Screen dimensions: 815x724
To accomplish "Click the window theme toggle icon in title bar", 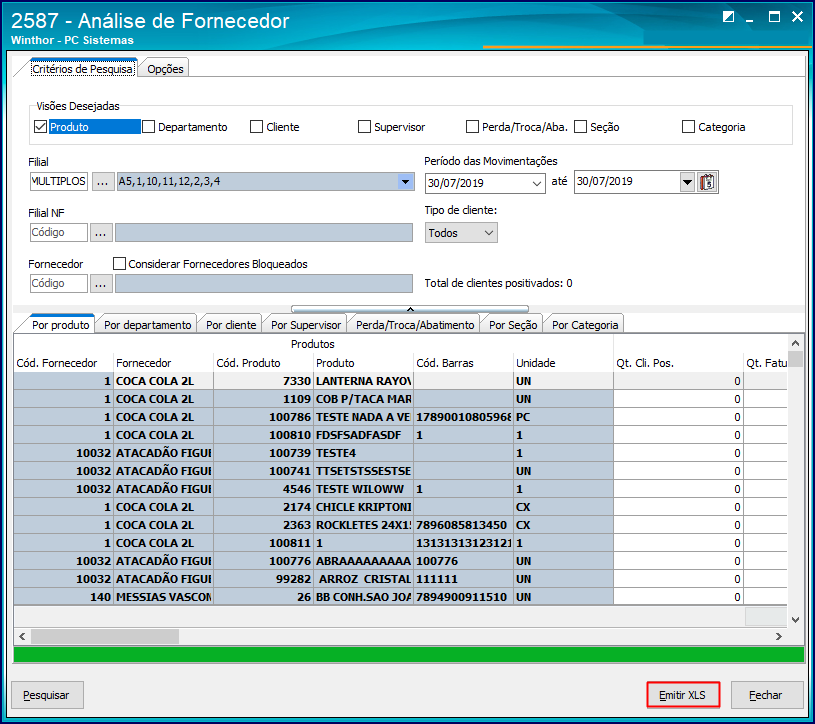I will coord(728,17).
